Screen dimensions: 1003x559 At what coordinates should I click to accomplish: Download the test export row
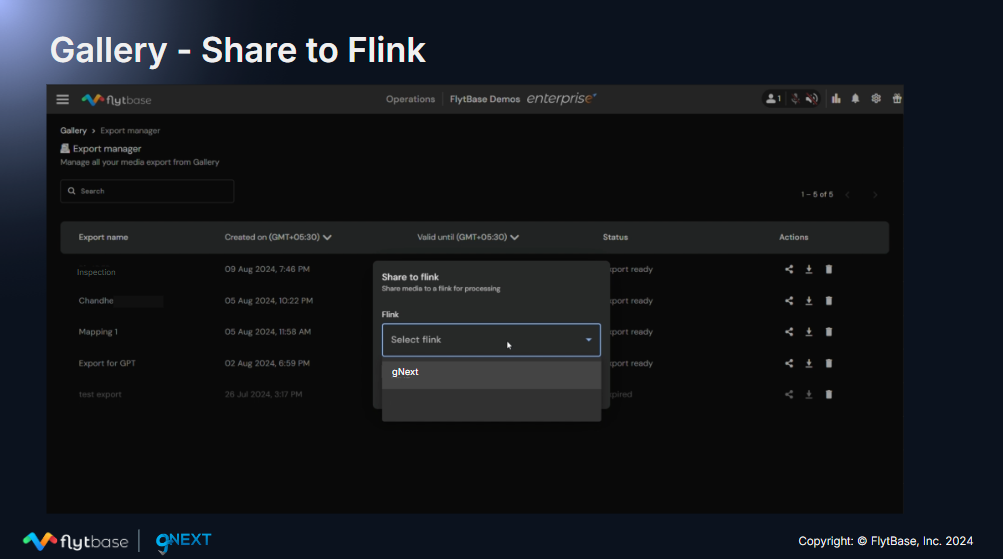(x=809, y=395)
